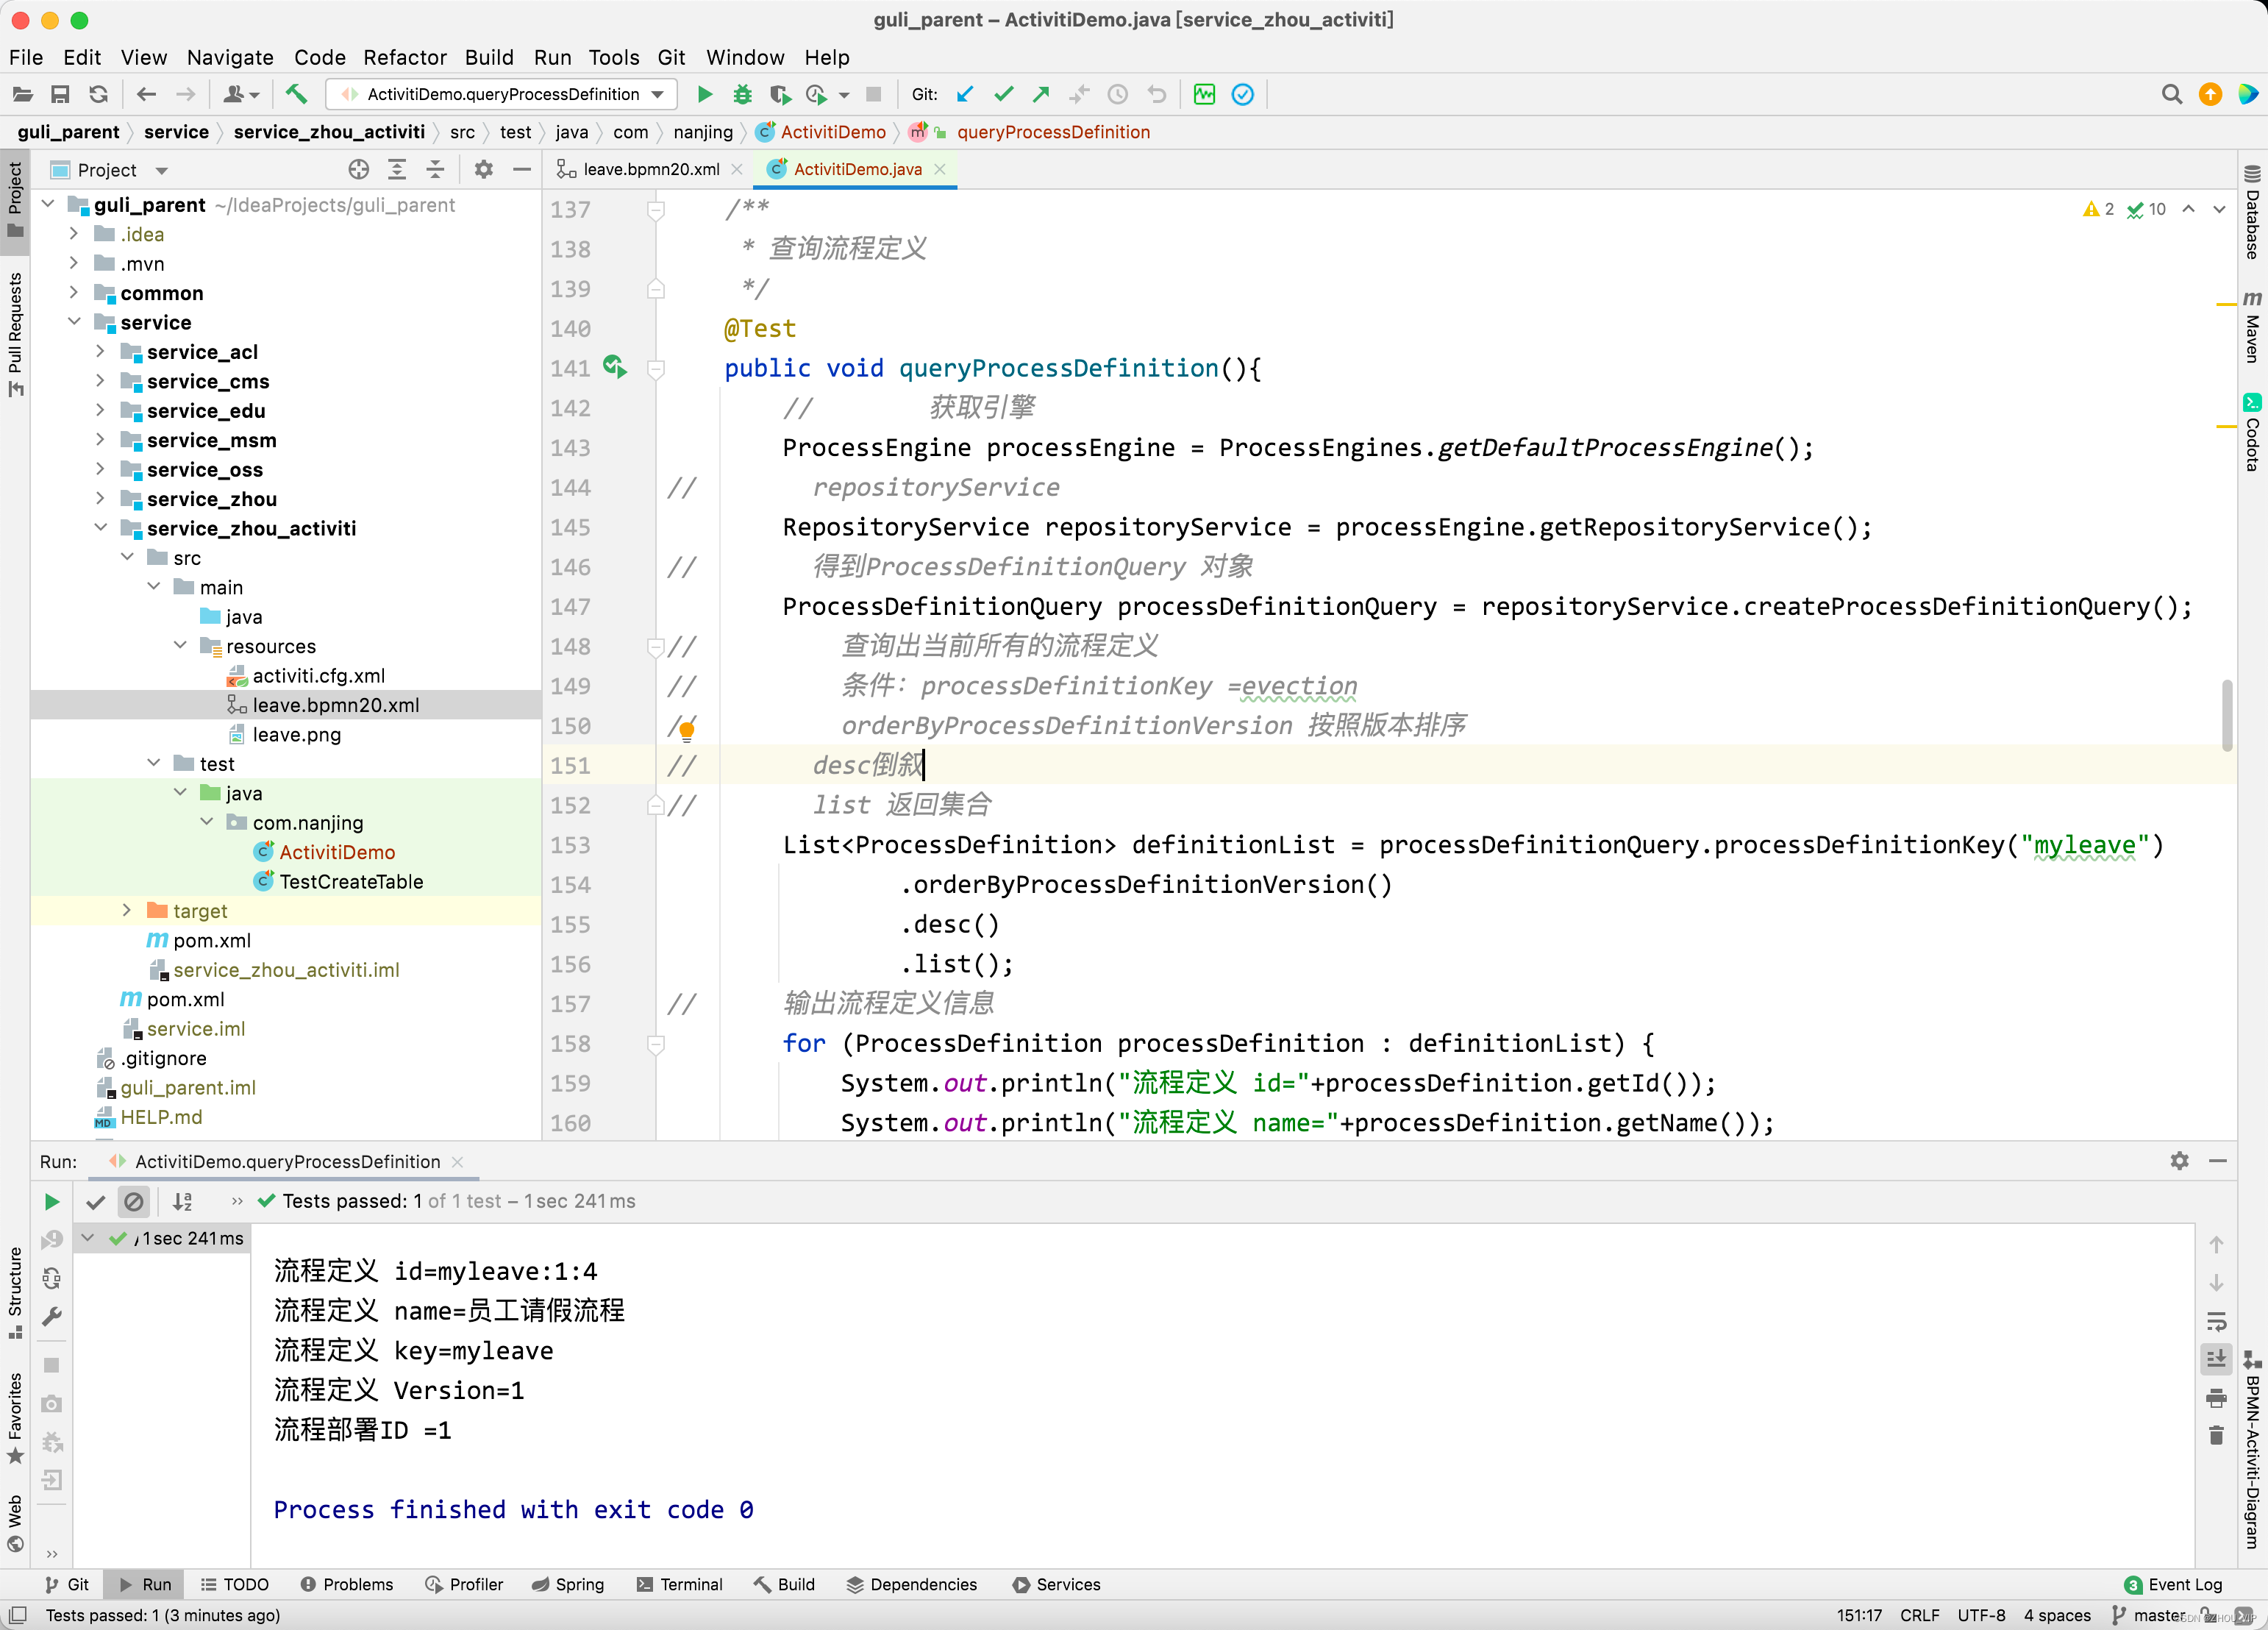Select activiti.cfg.xml in project tree
The image size is (2268, 1630).
point(318,675)
